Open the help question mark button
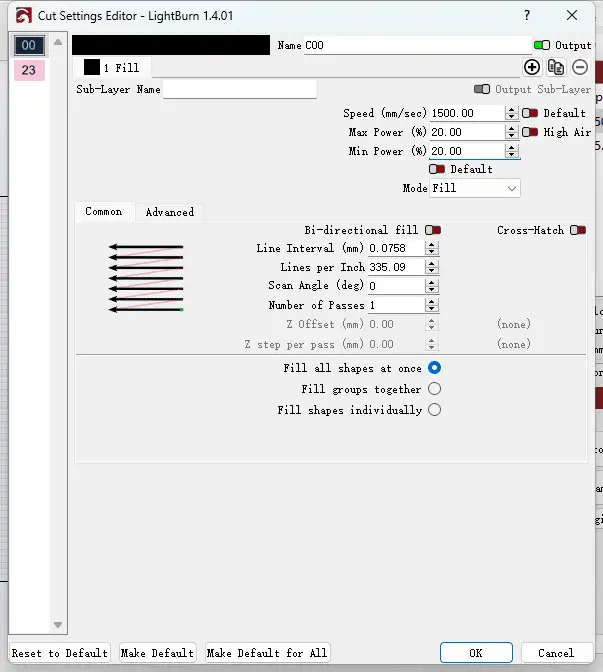Screen dimensions: 603x672 (527, 15)
